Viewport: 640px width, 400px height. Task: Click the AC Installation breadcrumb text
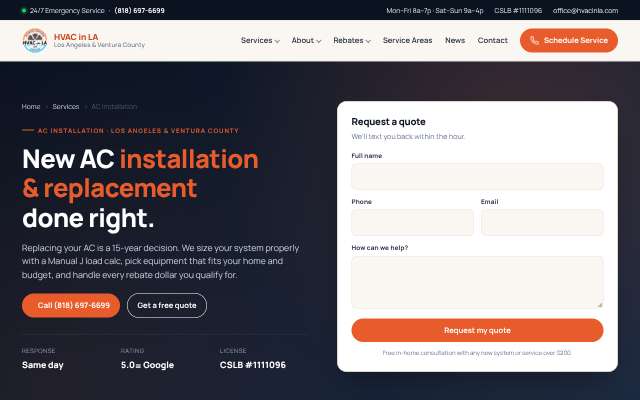[x=114, y=107]
